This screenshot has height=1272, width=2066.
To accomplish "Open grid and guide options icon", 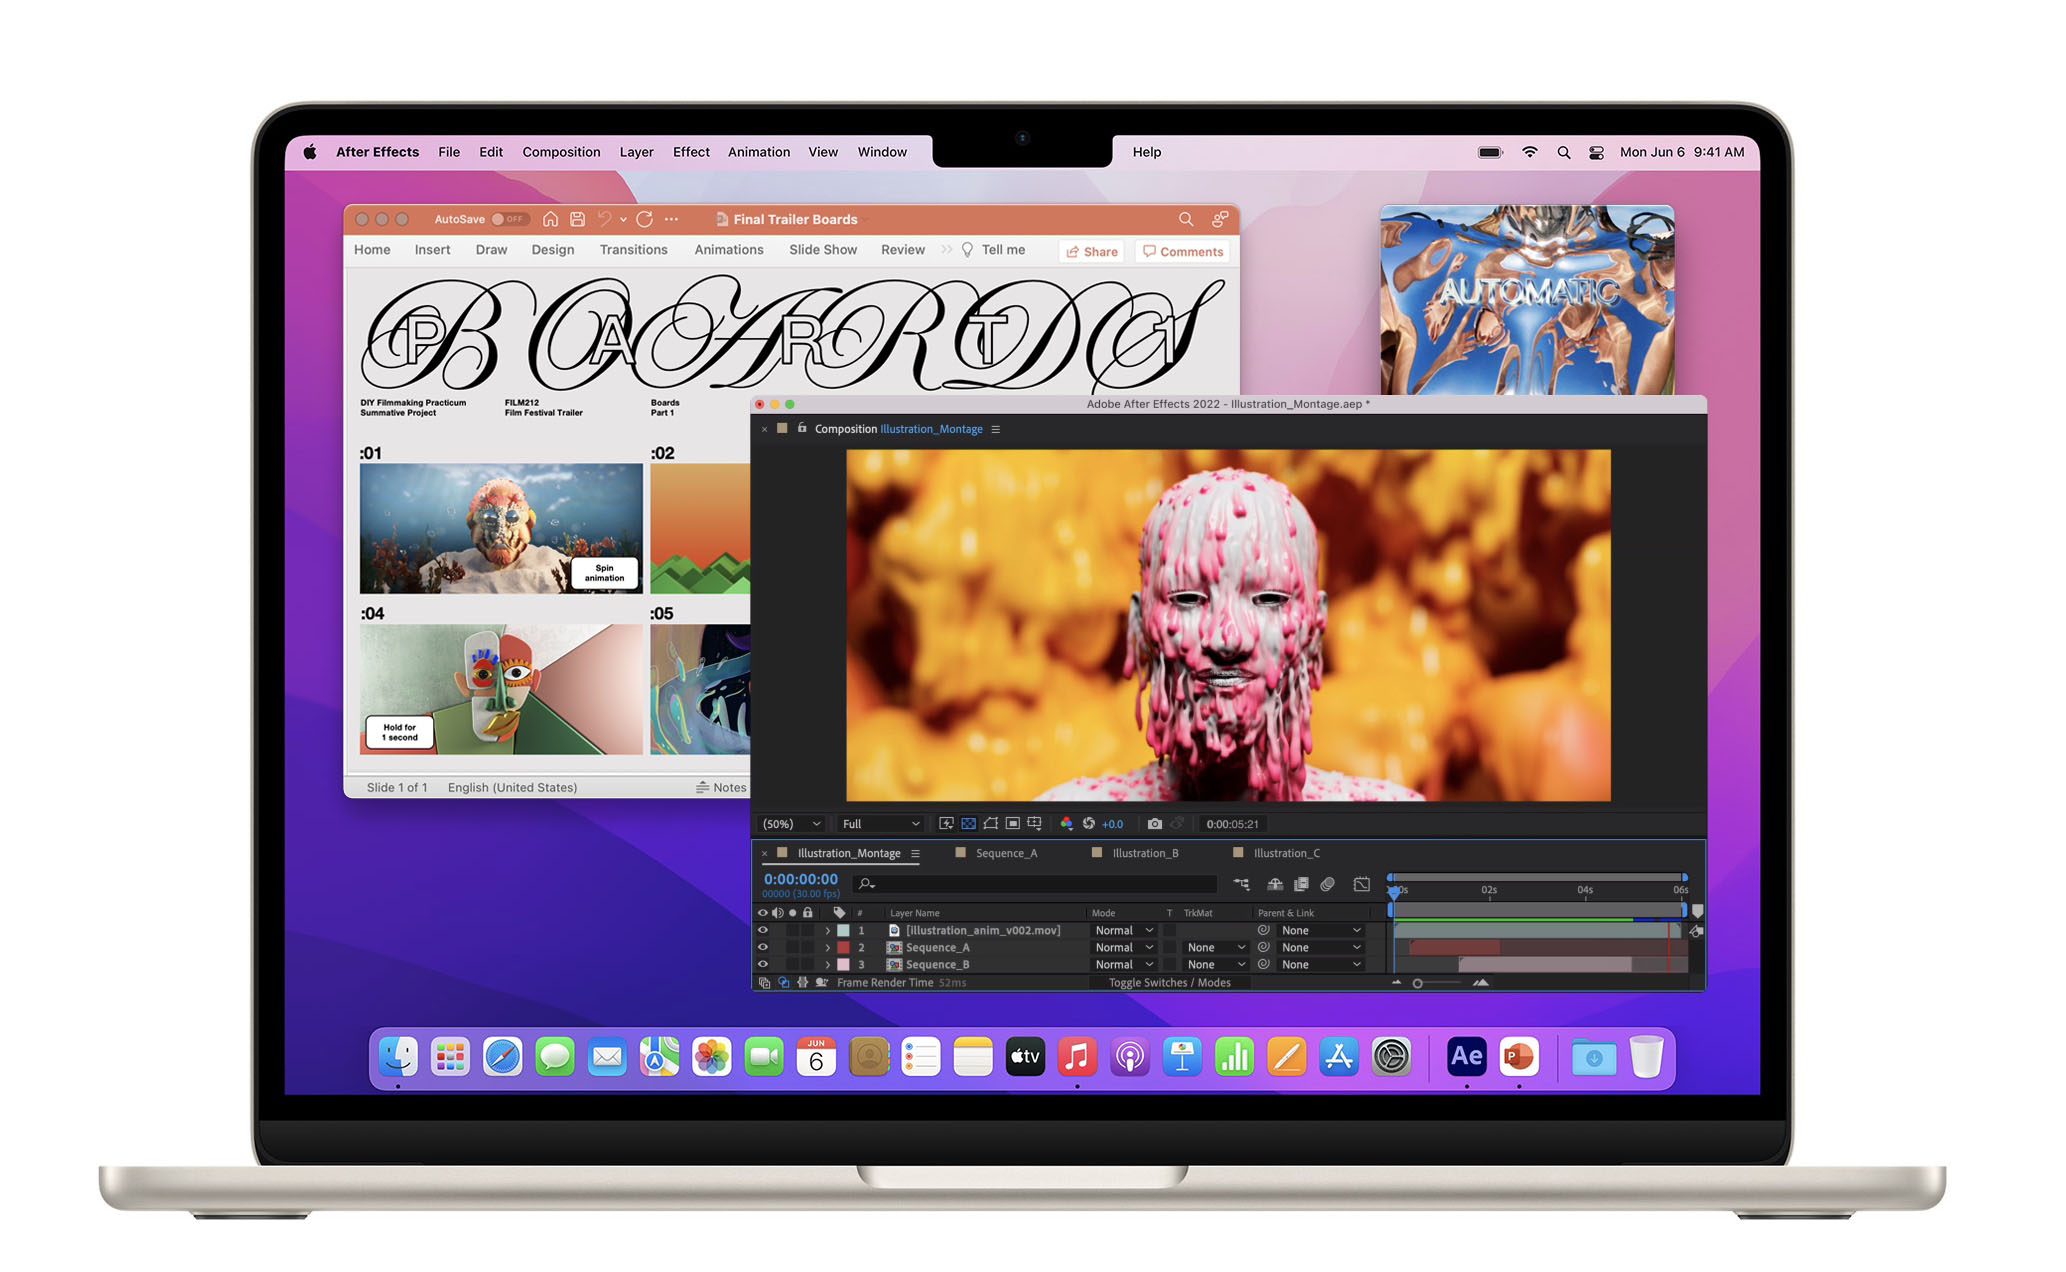I will coord(1035,824).
